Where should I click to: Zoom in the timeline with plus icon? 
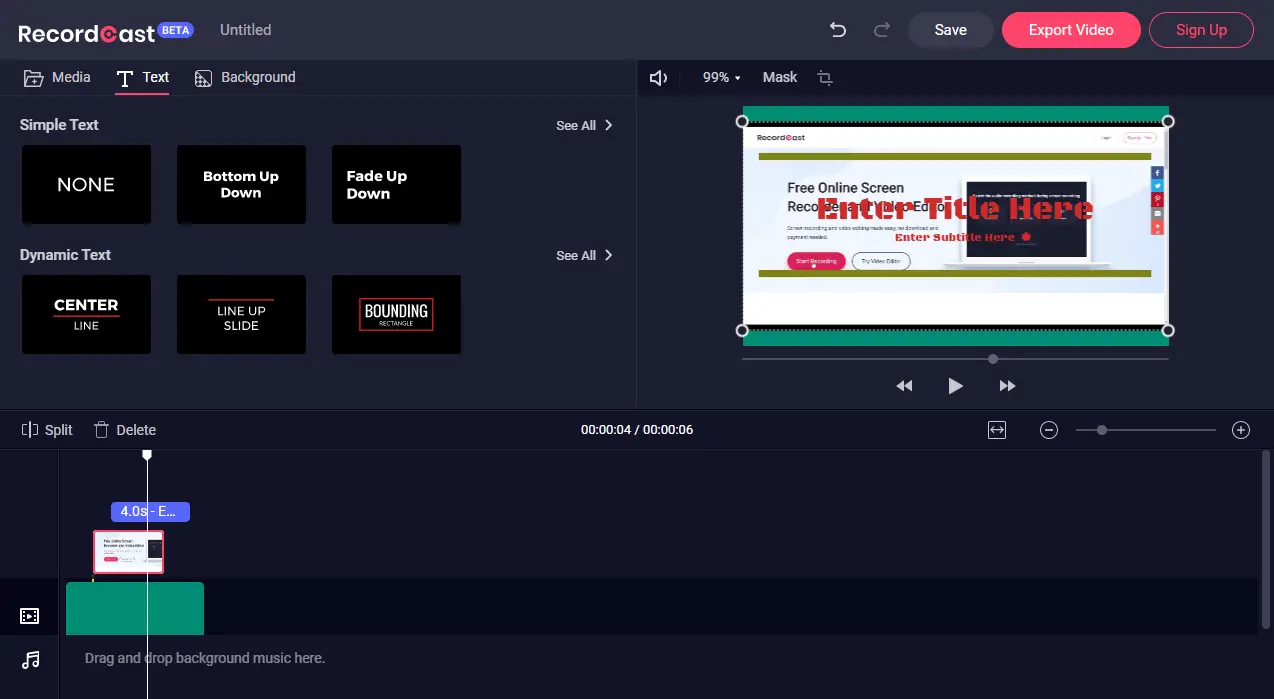(1241, 430)
